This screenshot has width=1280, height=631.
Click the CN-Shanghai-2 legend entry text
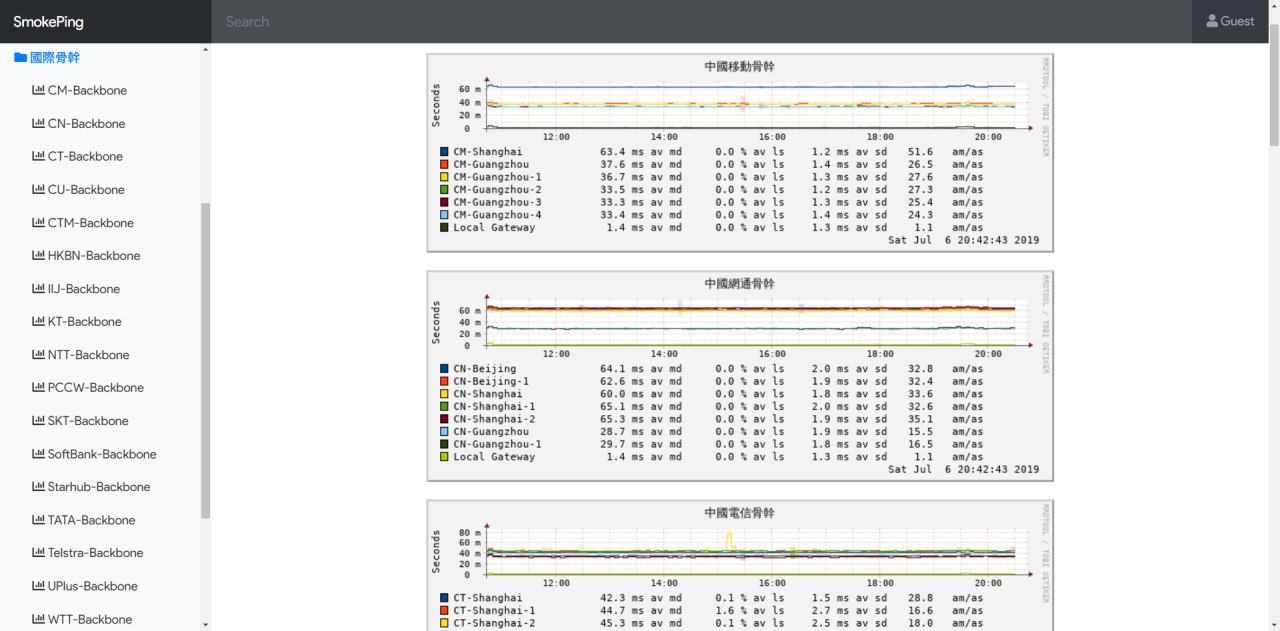click(494, 419)
